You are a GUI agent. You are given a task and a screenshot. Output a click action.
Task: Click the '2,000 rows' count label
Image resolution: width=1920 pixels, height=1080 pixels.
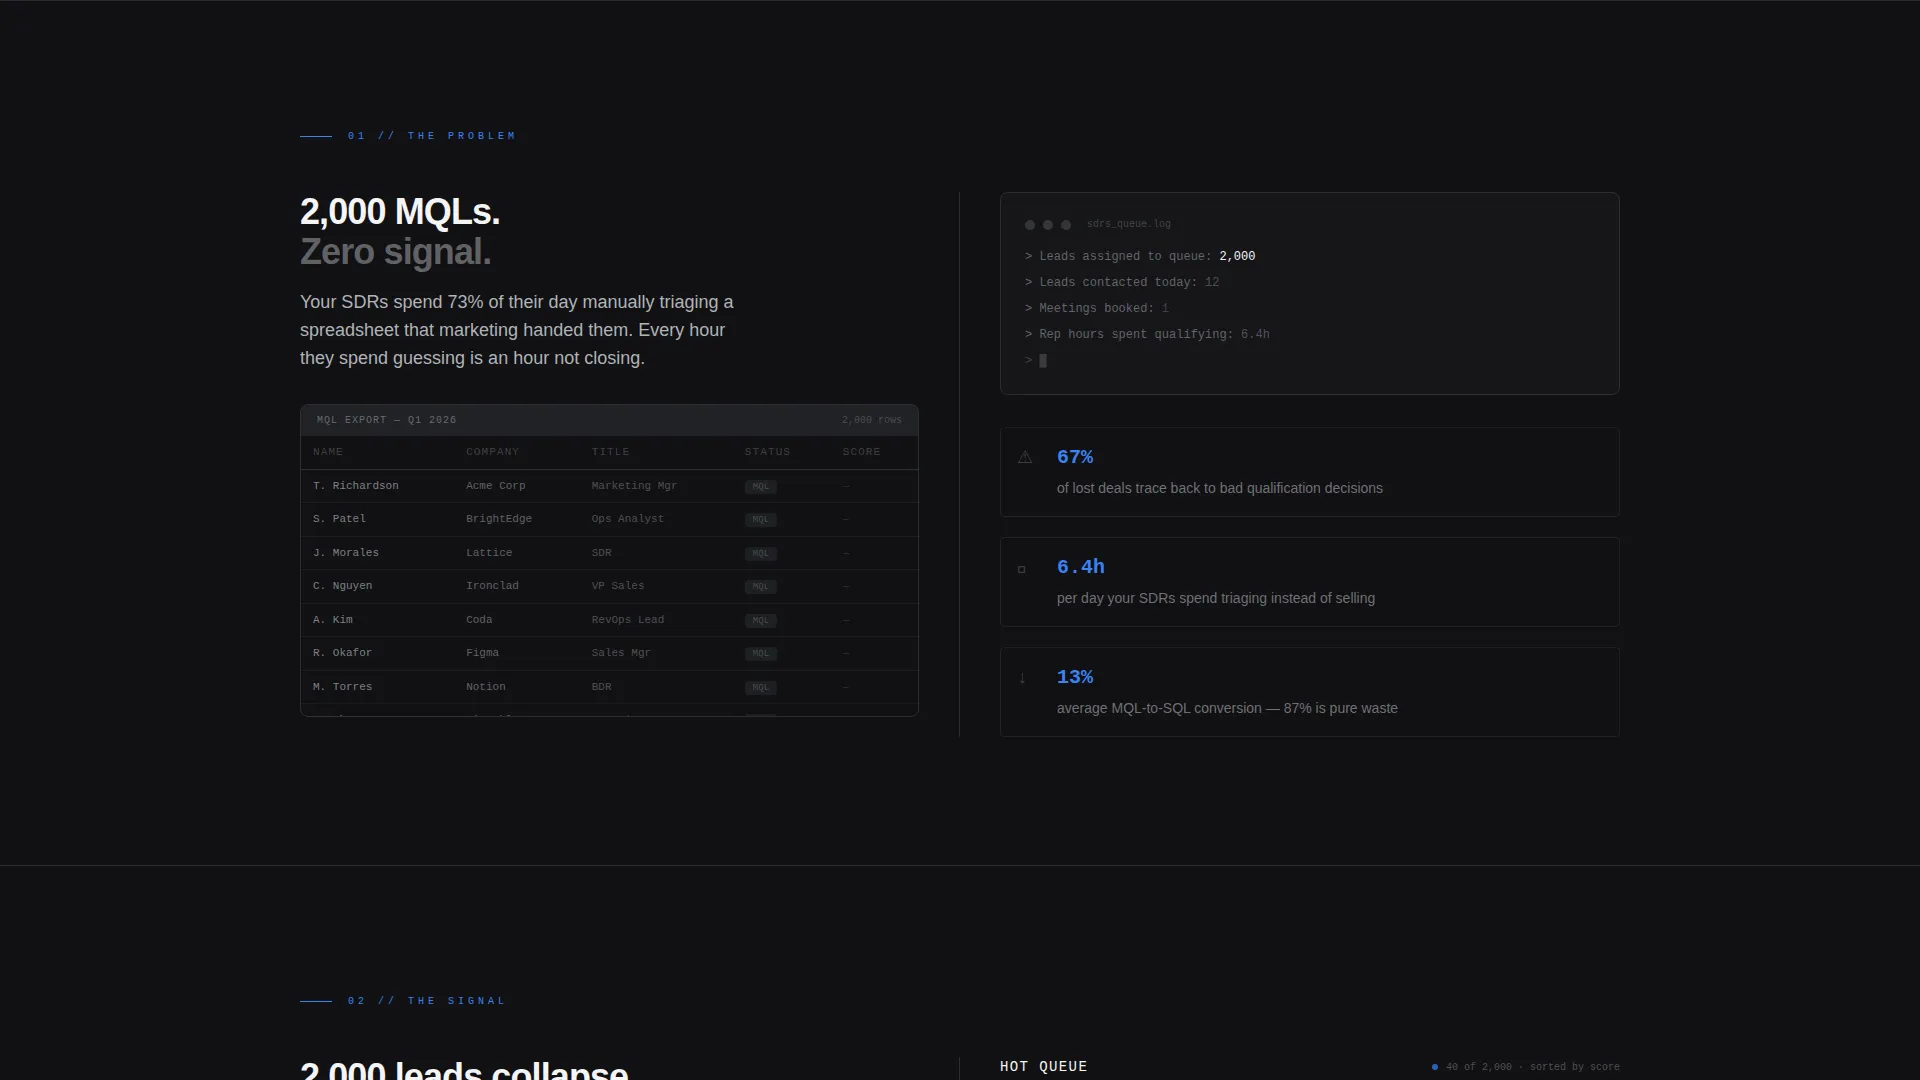(x=872, y=420)
